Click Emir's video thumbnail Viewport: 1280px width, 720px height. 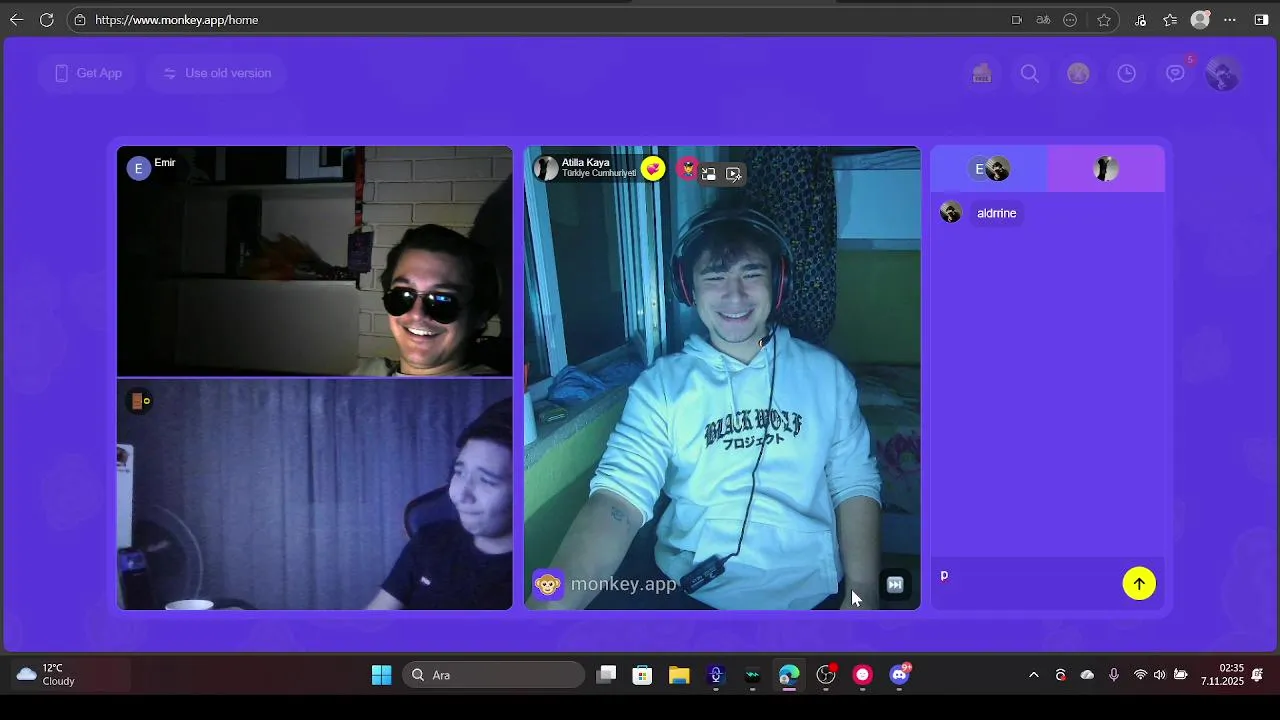coord(315,261)
